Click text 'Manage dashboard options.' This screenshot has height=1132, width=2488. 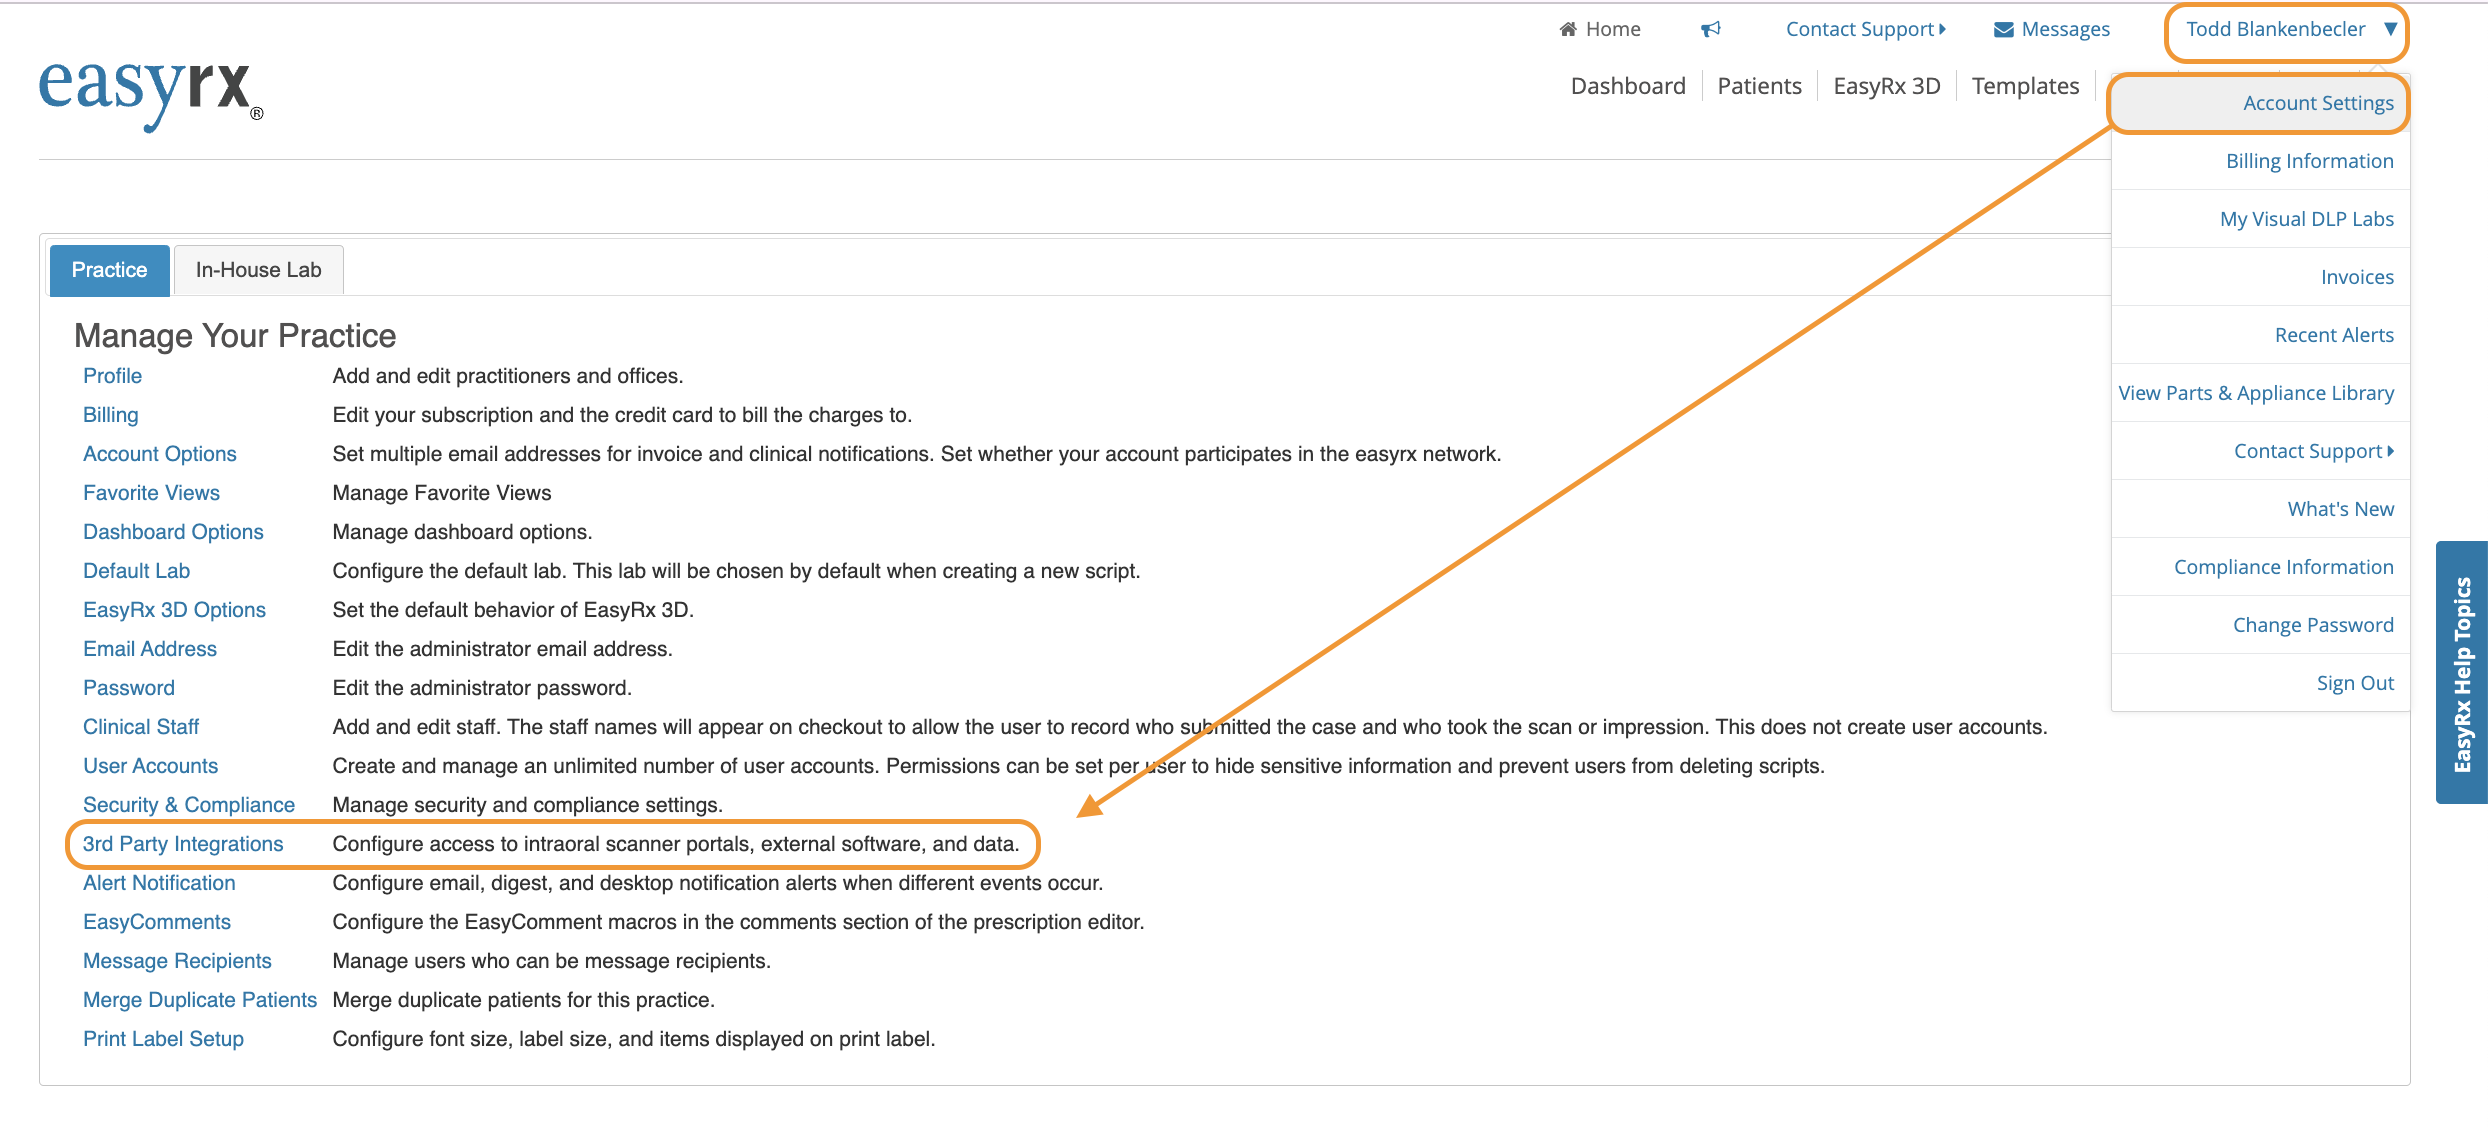click(462, 532)
